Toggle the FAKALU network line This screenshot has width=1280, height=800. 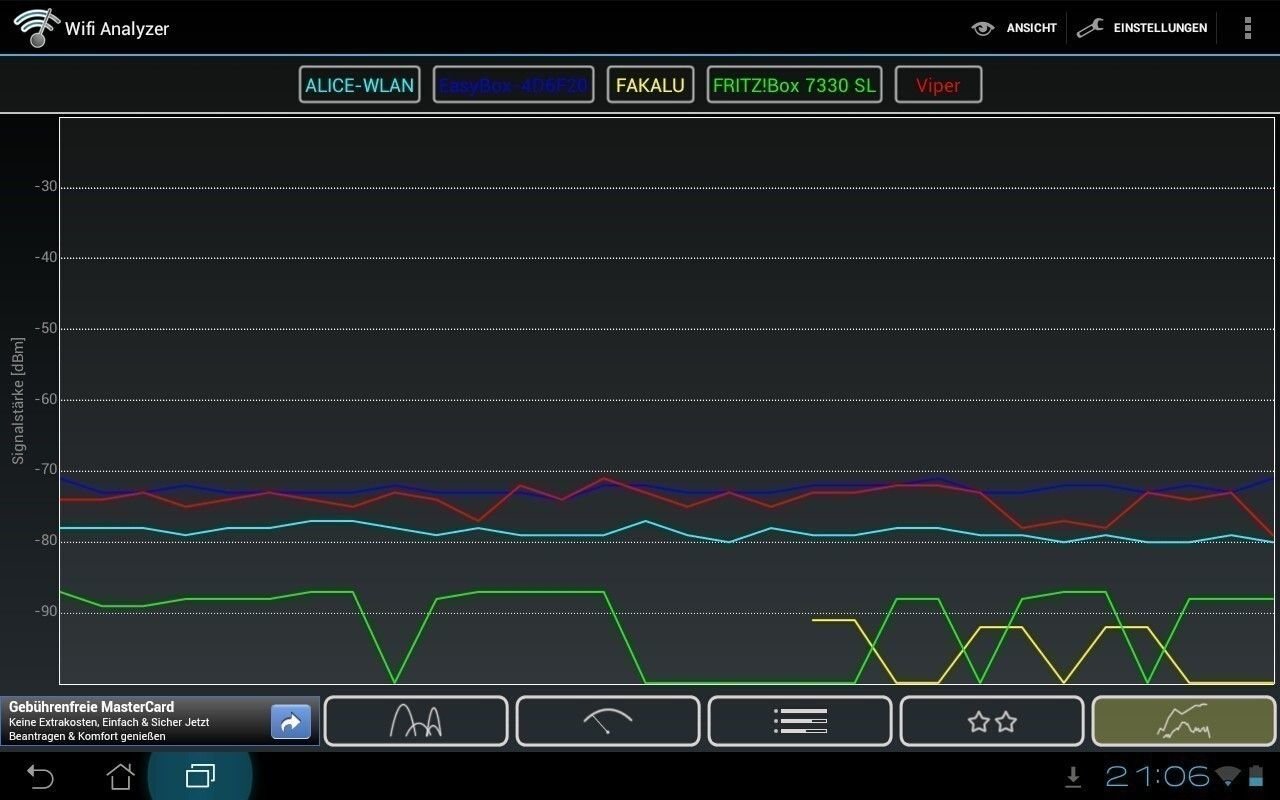coord(650,85)
